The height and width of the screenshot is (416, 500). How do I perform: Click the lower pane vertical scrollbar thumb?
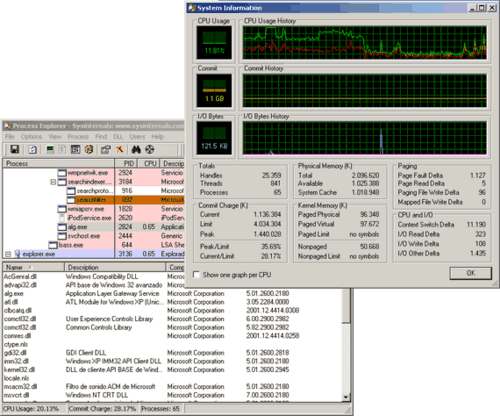[x=346, y=306]
